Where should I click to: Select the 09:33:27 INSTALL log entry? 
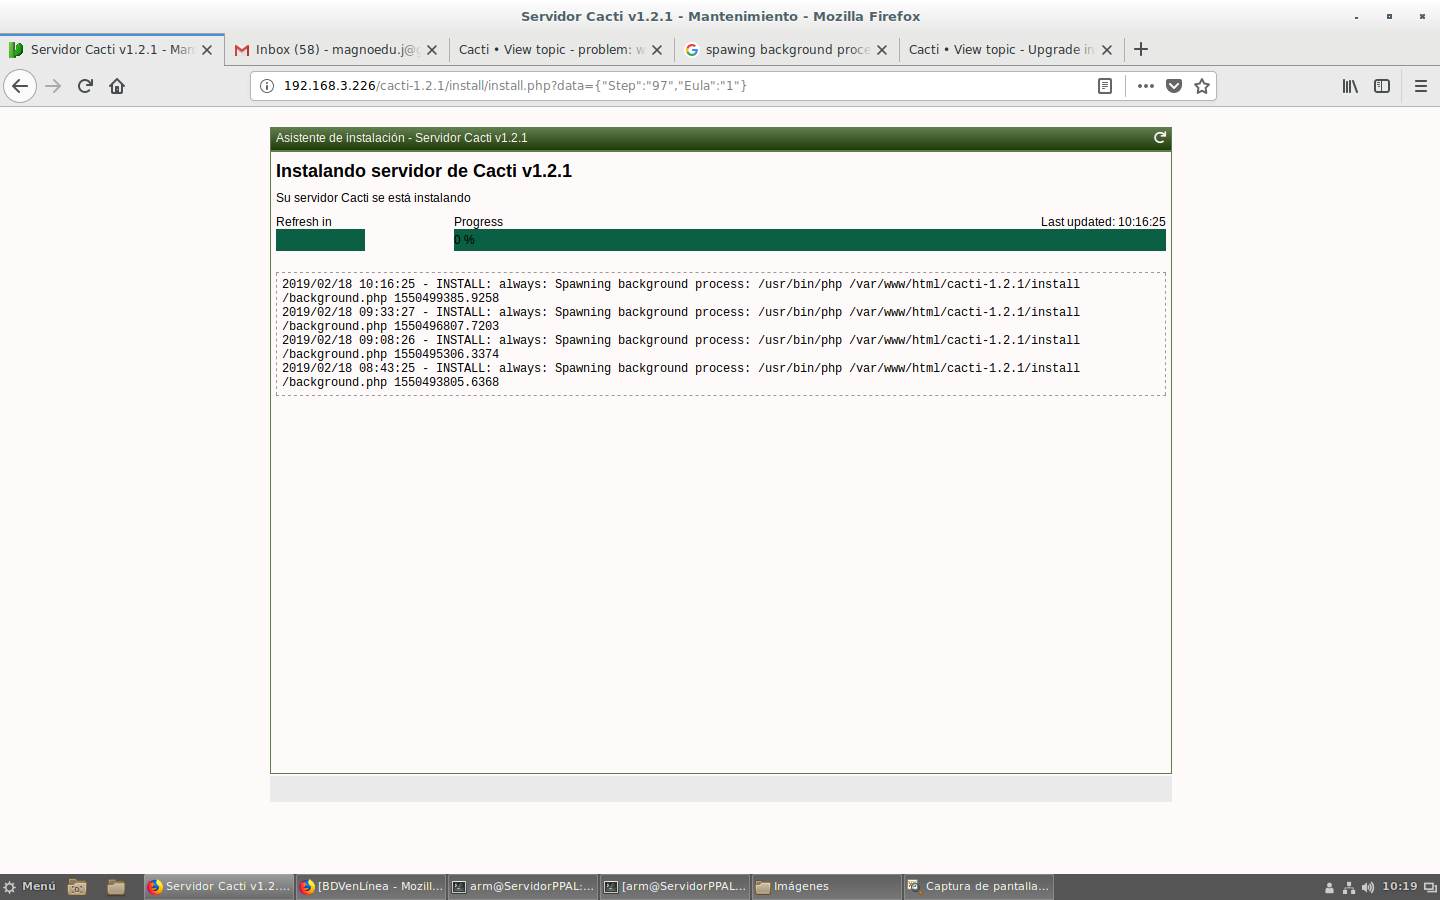(x=681, y=319)
